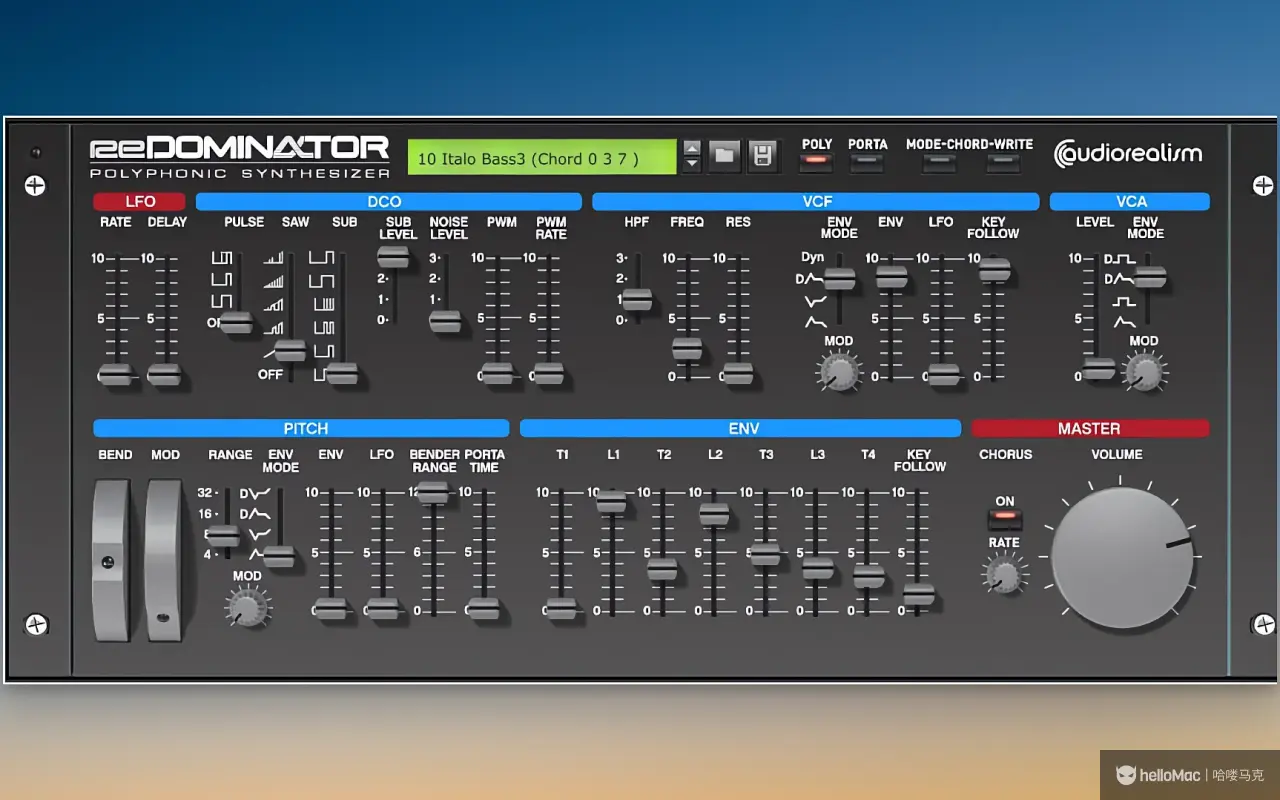Click the VCF RES slider handle
1280x800 pixels.
point(738,373)
